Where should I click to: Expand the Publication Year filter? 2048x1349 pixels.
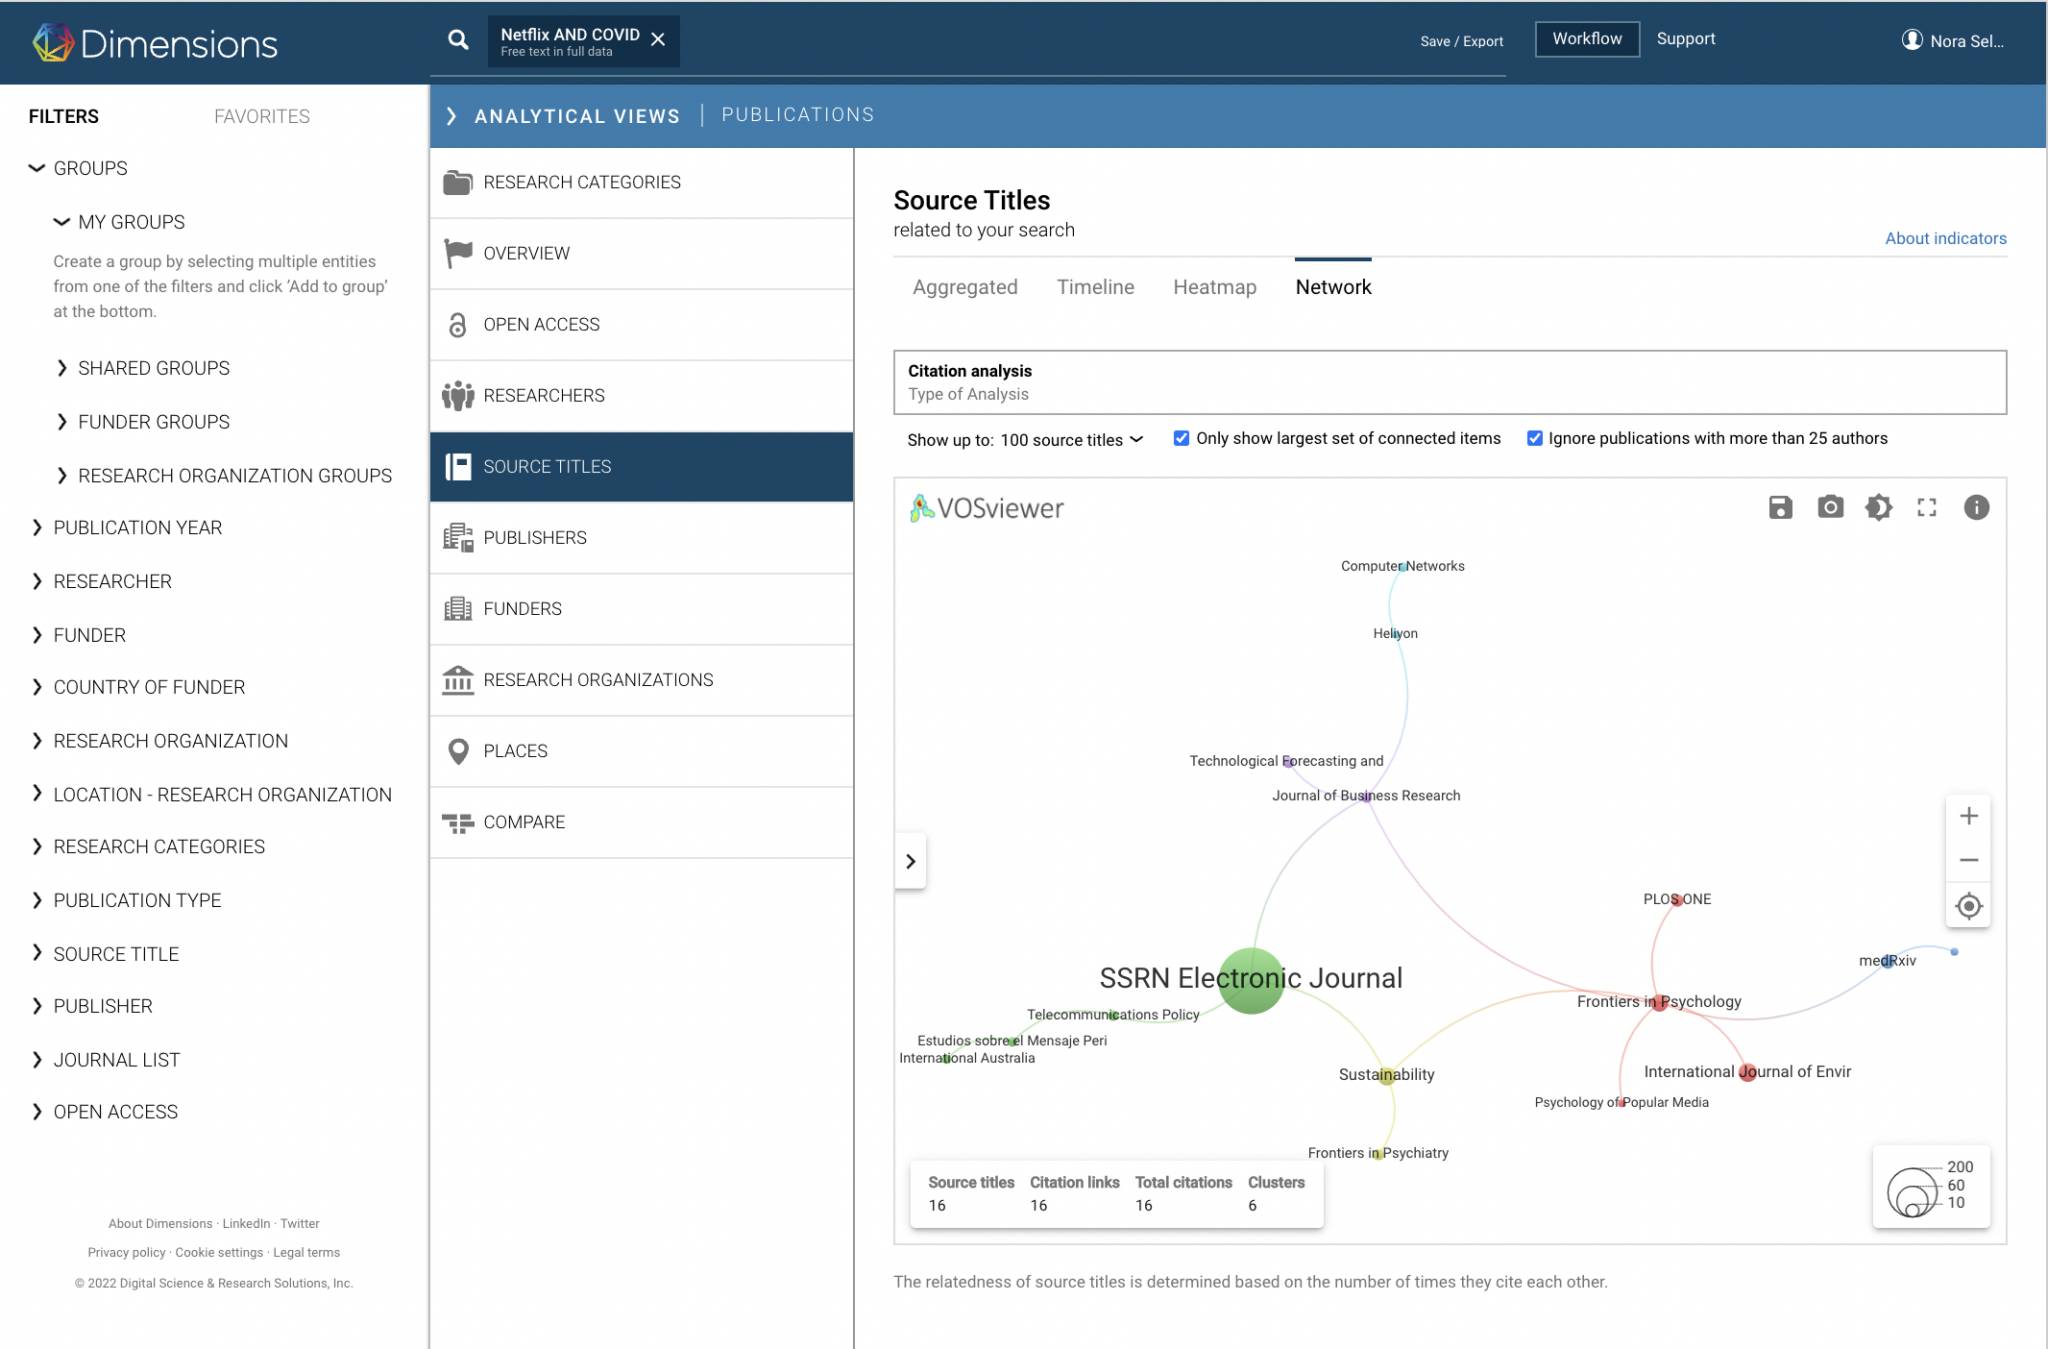coord(138,527)
